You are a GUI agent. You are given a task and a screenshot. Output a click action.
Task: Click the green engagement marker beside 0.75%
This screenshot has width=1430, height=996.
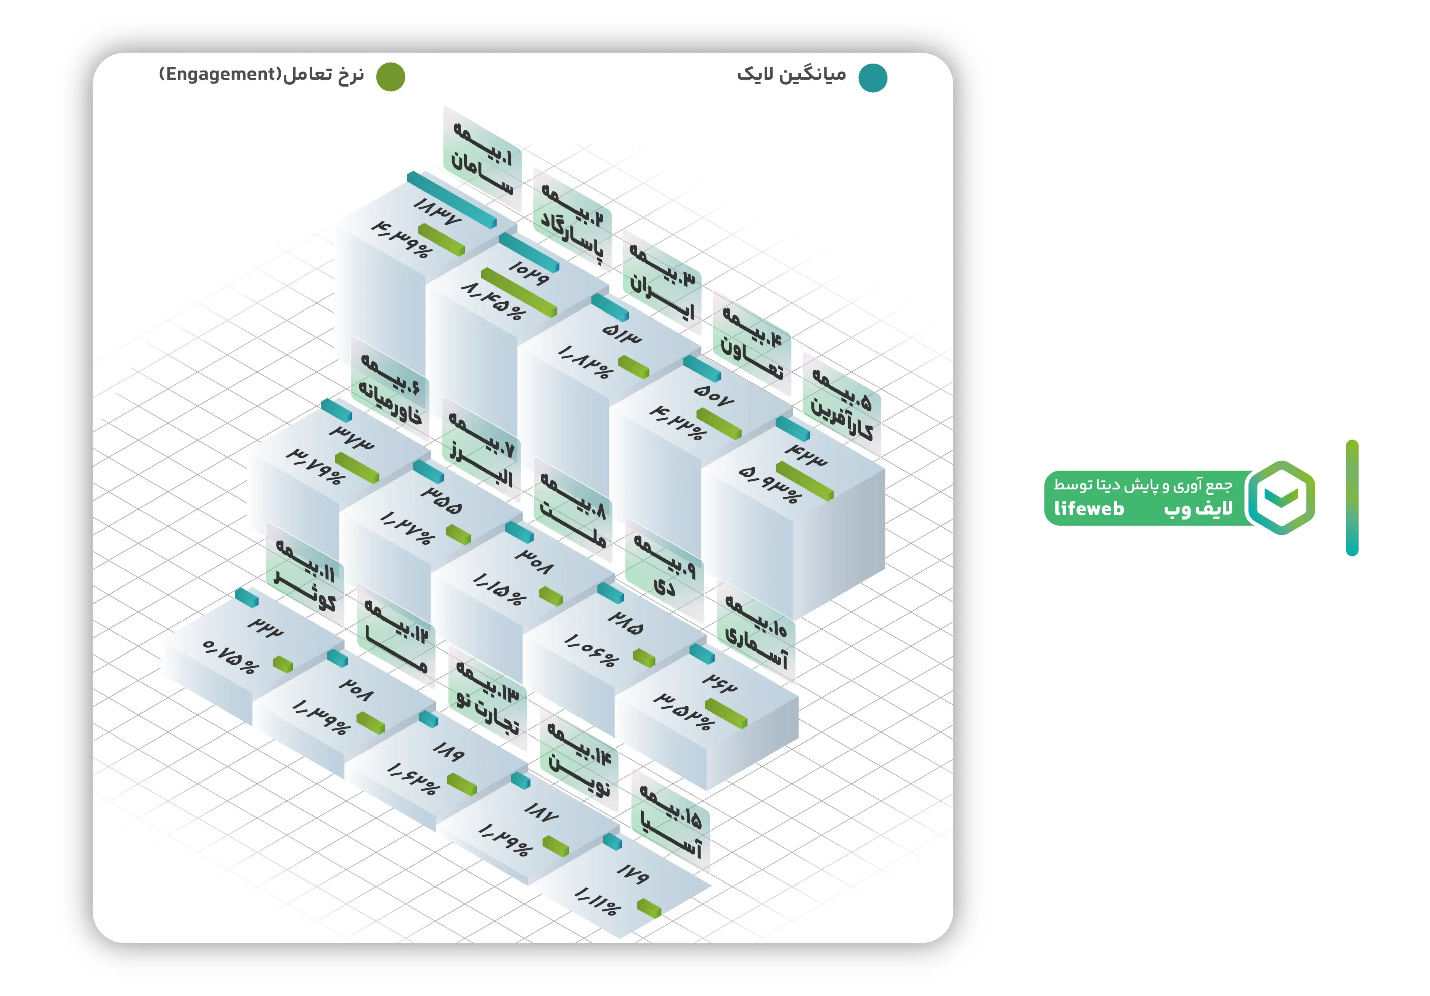(x=283, y=664)
